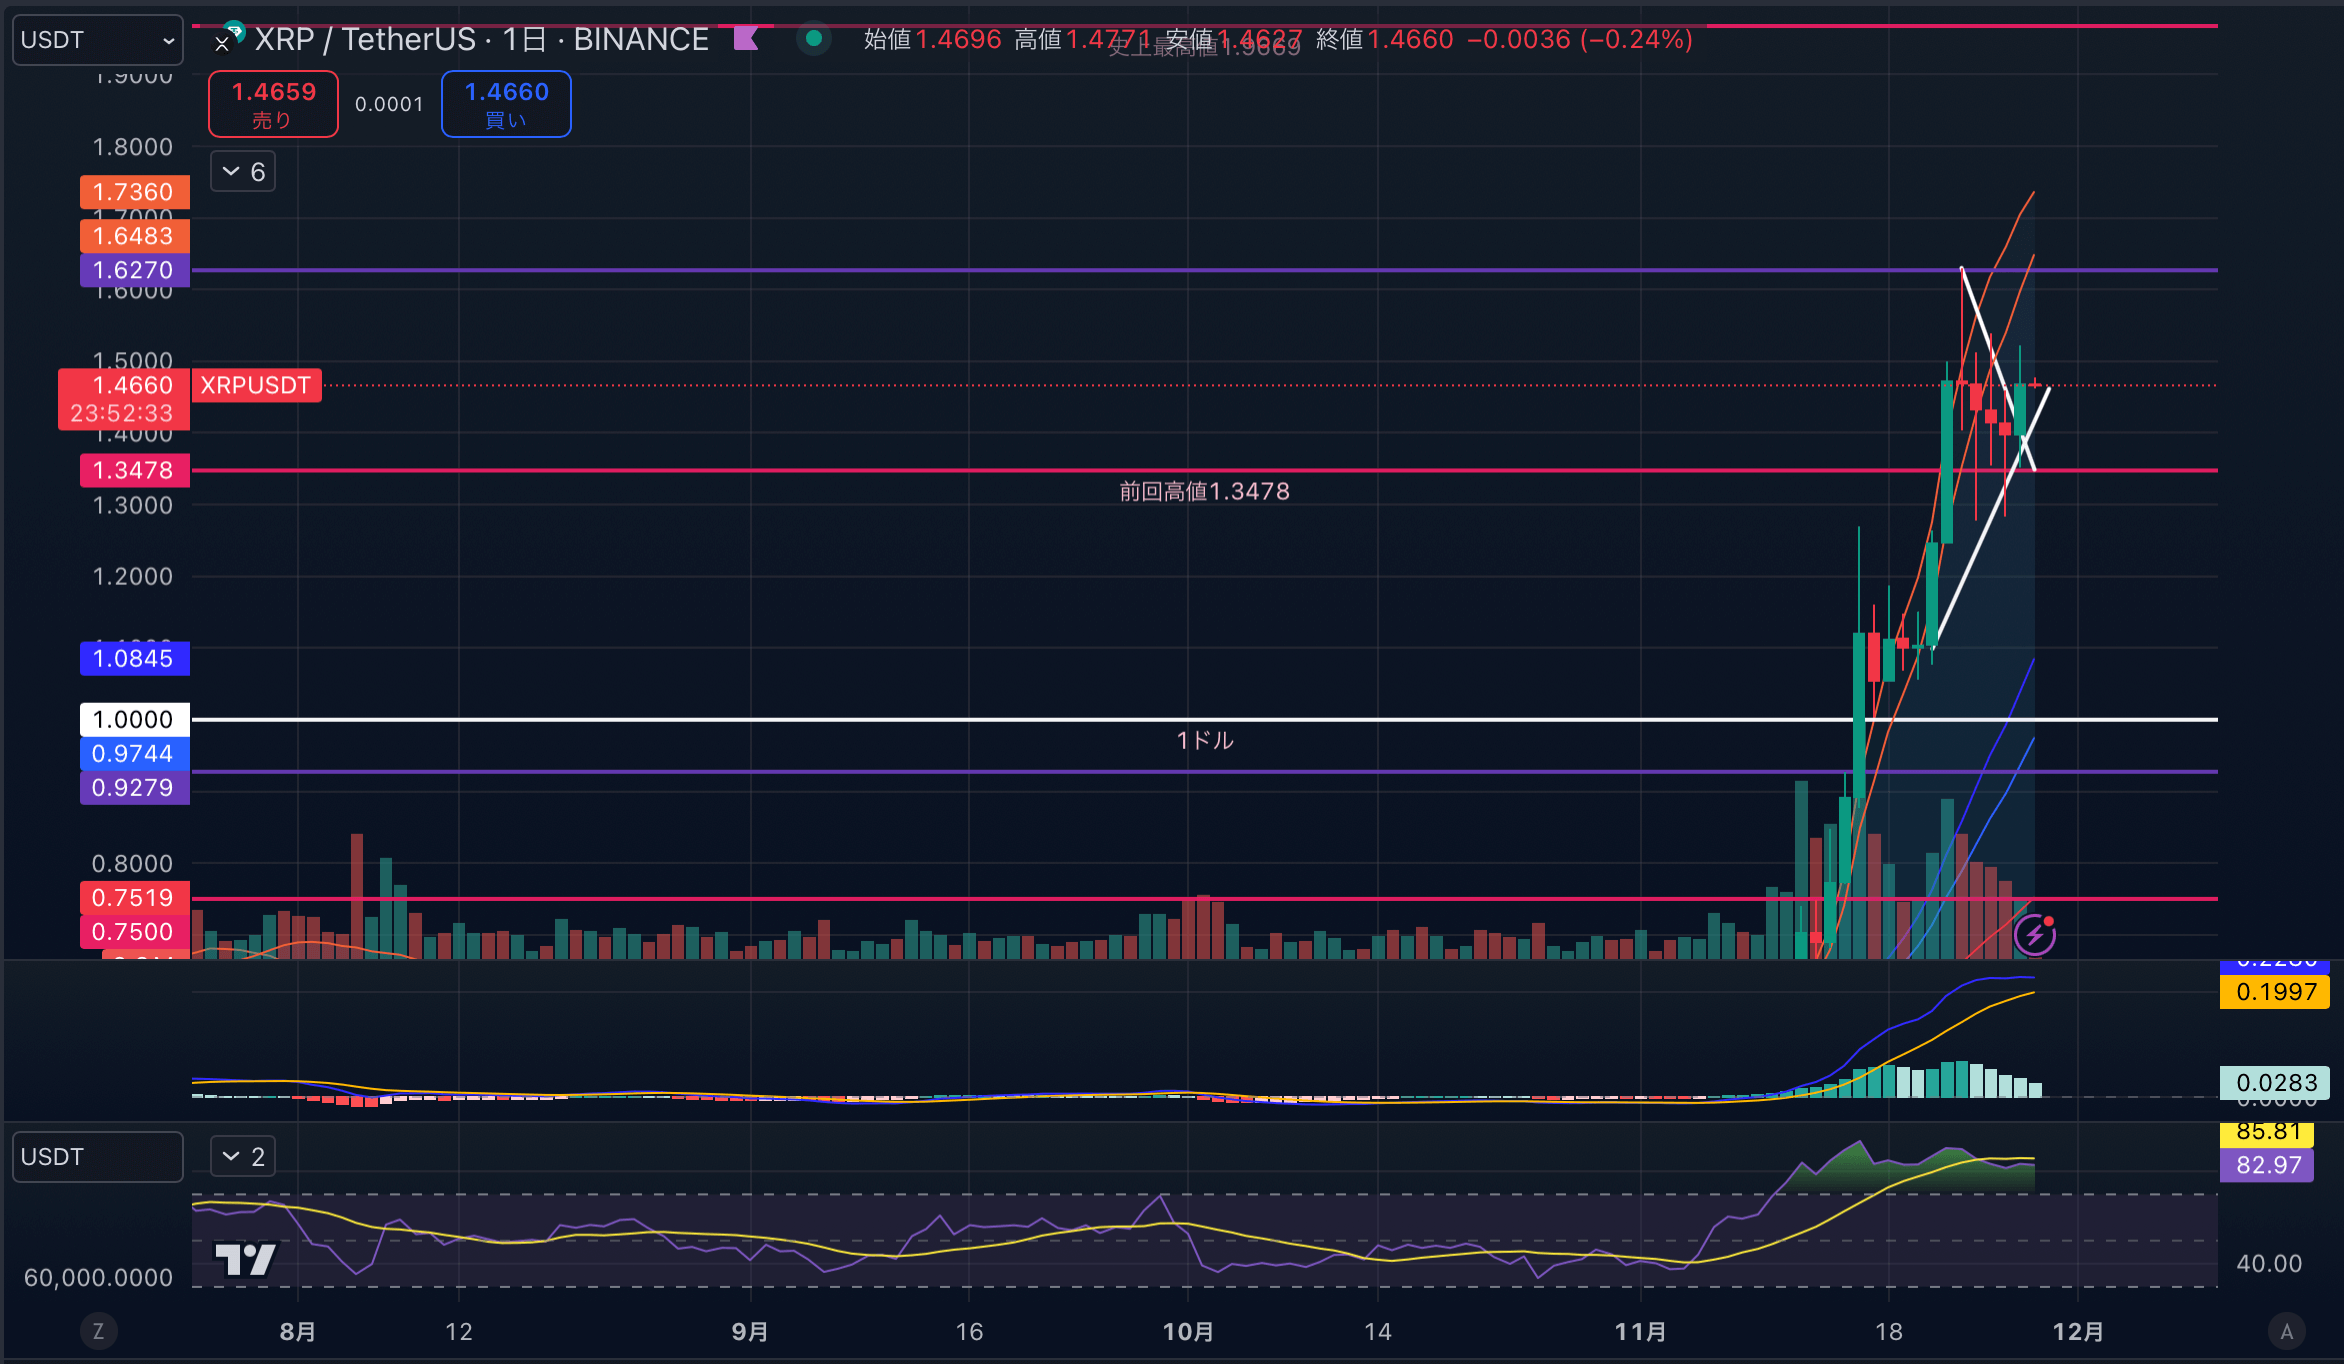Viewport: 2344px width, 1364px height.
Task: Expand the 2 indicators legend in RSI pane
Action: click(243, 1157)
